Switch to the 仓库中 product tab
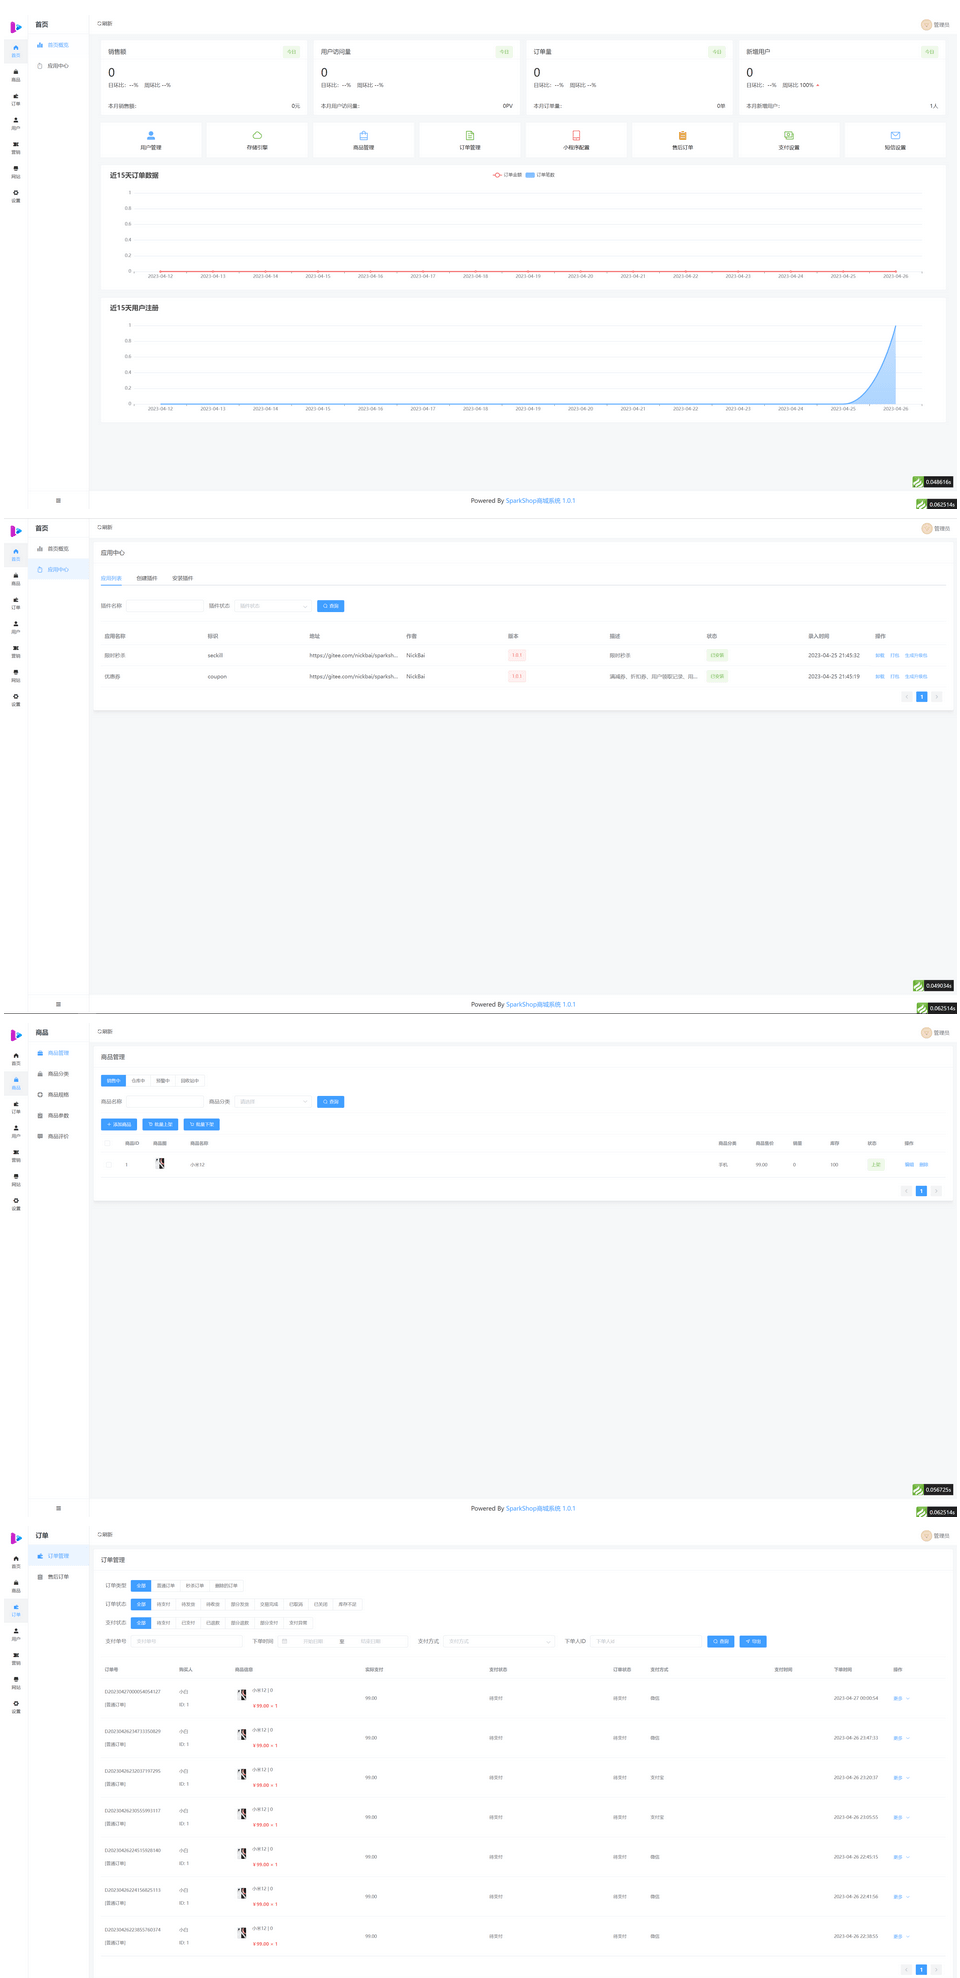This screenshot has width=960, height=1978. pos(138,1081)
